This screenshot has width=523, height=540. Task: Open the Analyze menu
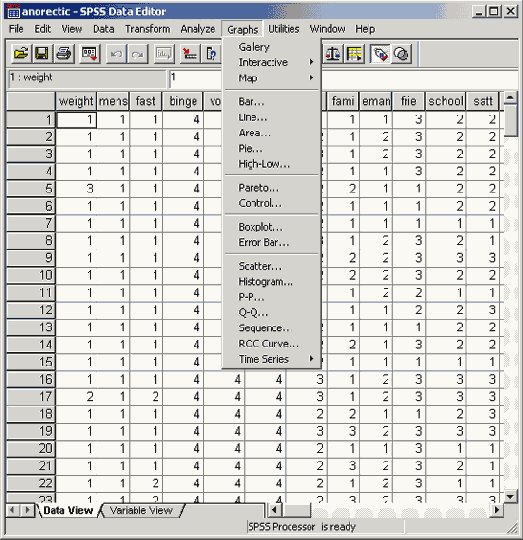198,29
